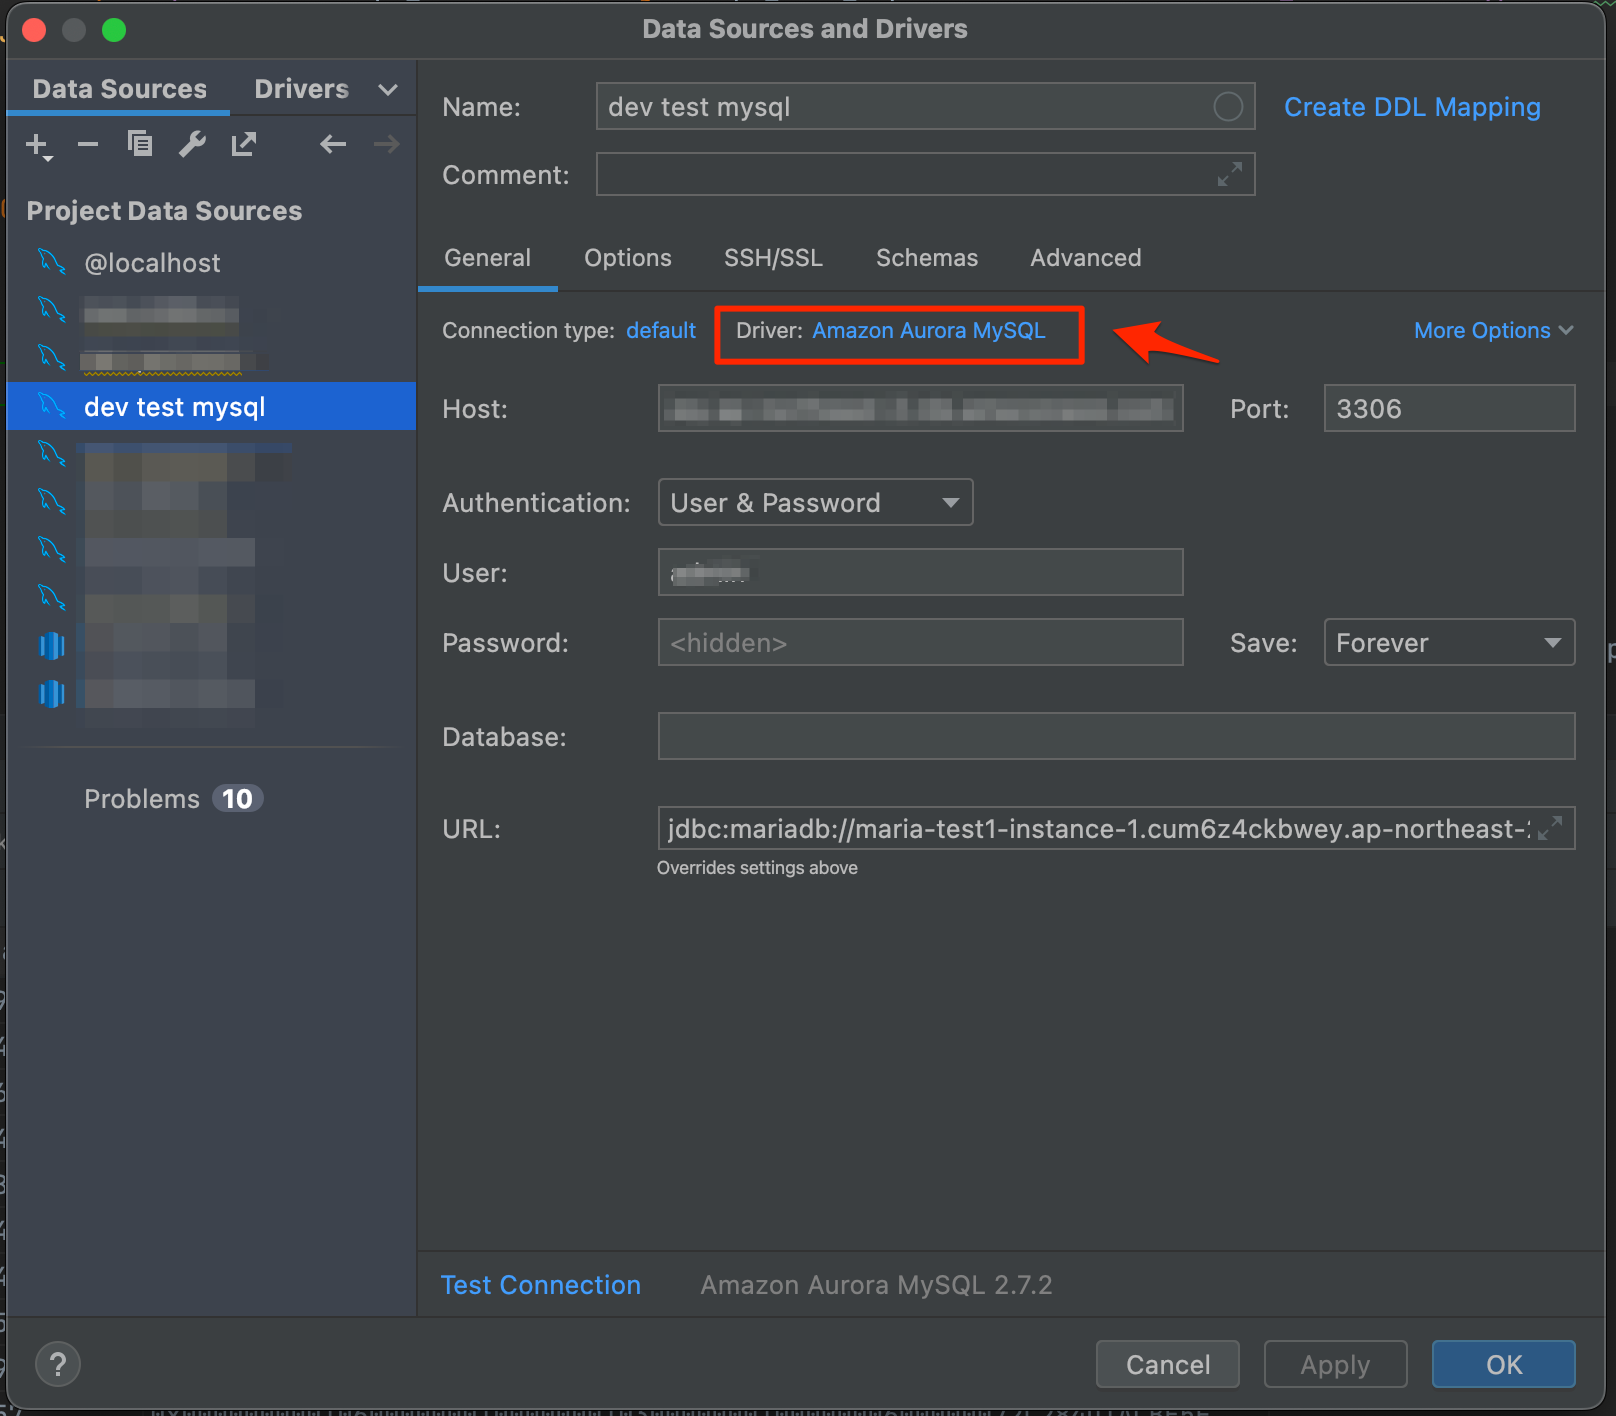Image resolution: width=1616 pixels, height=1416 pixels.
Task: Expand the tabs overflow chevron beside Drivers
Action: point(388,89)
